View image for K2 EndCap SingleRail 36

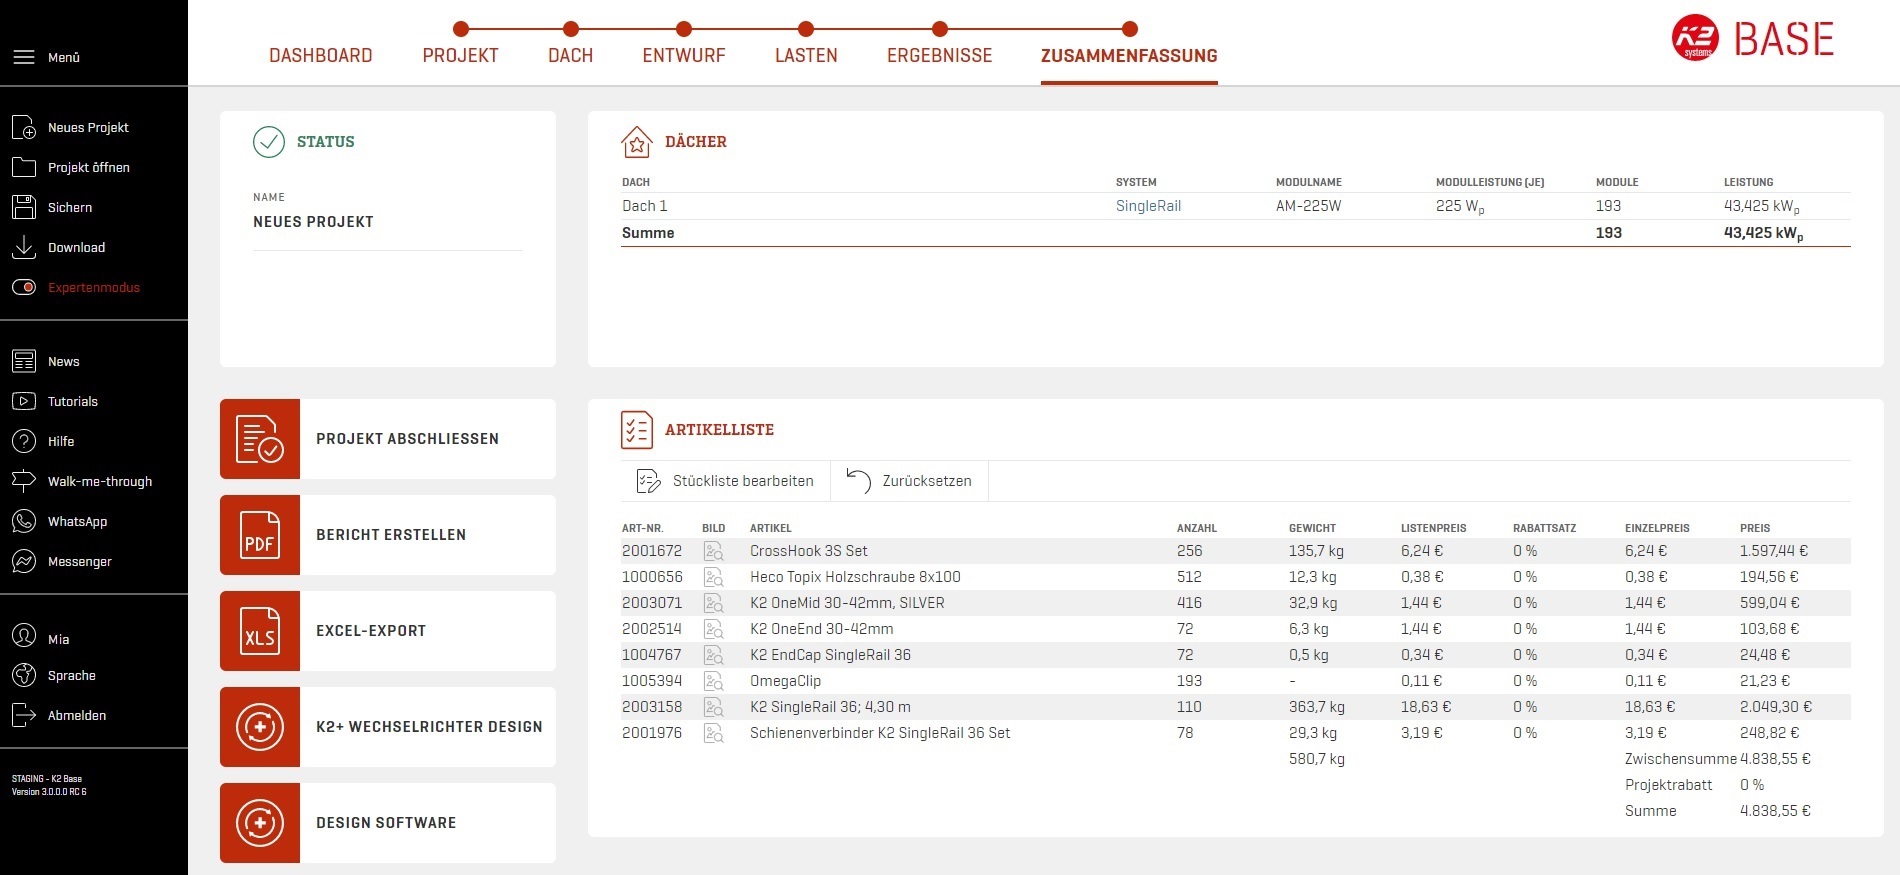click(x=713, y=655)
